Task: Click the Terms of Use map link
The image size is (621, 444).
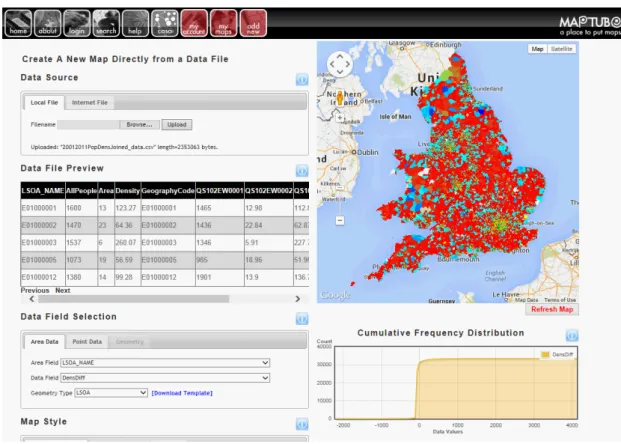Action: tap(560, 300)
